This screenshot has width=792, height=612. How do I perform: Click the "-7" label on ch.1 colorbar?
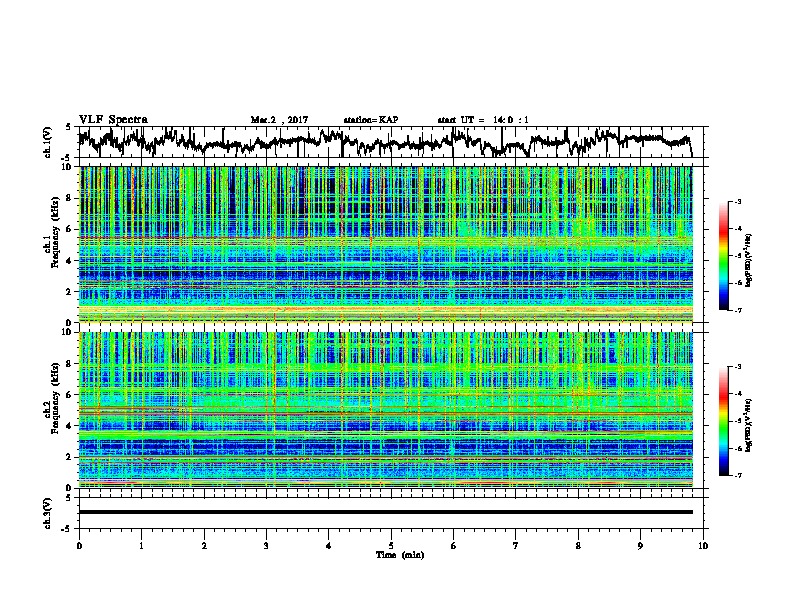coord(737,310)
